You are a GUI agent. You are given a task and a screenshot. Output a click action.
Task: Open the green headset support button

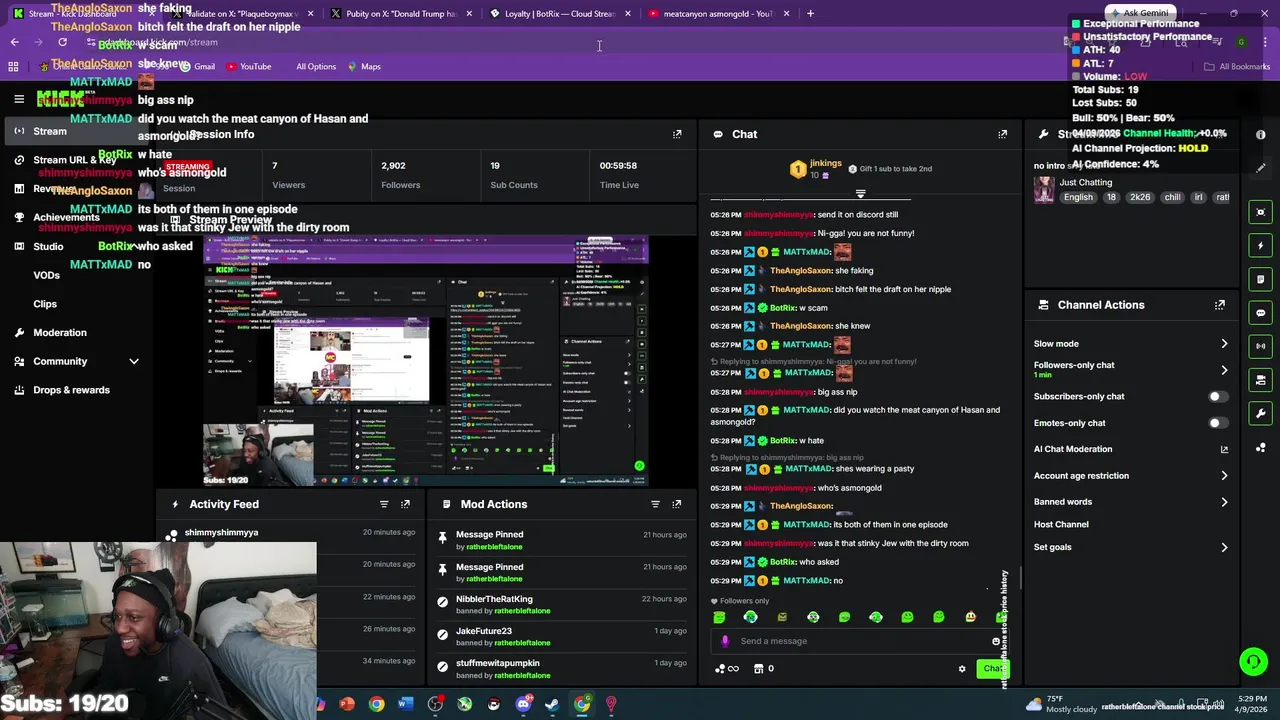[x=1253, y=662]
